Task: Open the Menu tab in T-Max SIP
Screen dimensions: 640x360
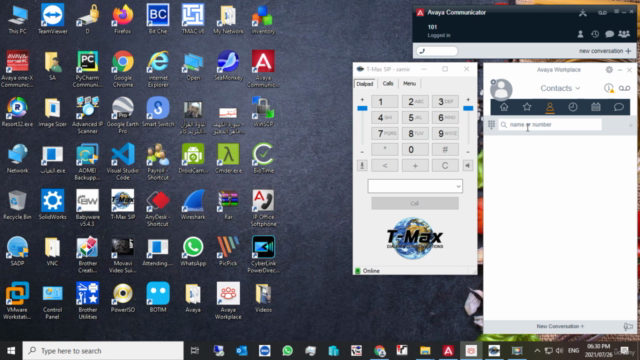Action: click(x=409, y=84)
